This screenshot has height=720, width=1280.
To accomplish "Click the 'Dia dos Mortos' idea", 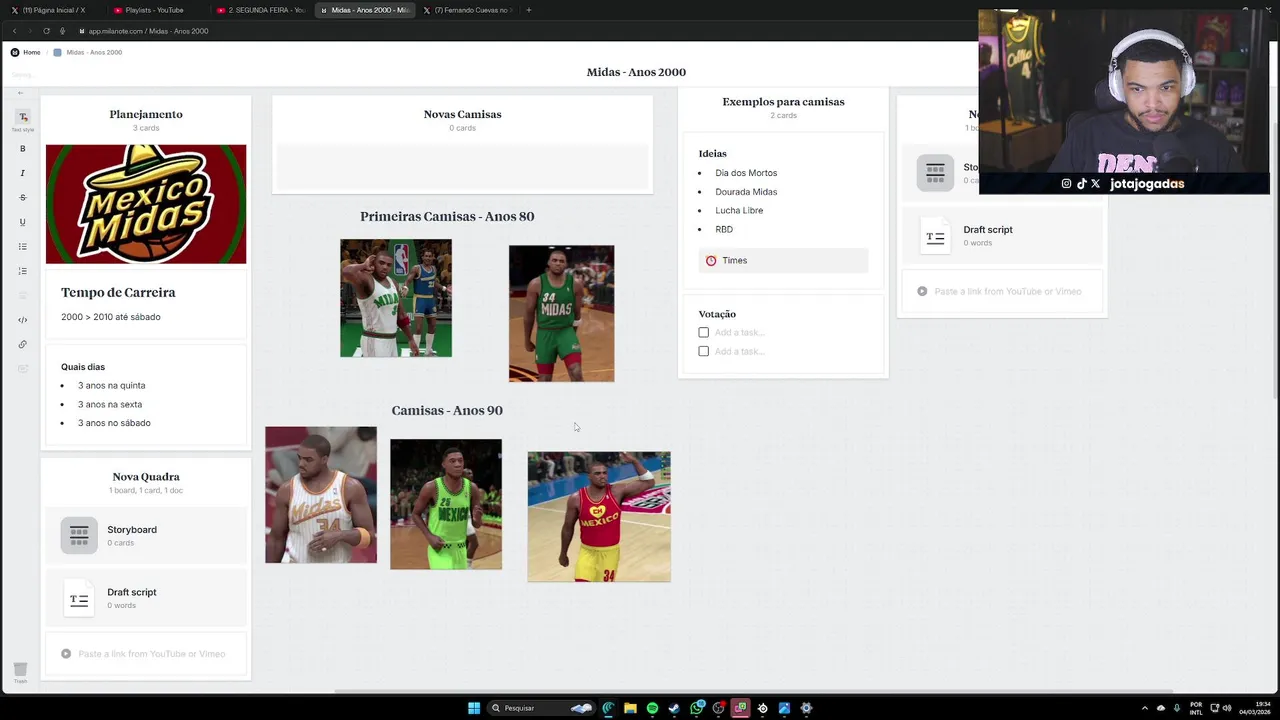I will click(746, 173).
